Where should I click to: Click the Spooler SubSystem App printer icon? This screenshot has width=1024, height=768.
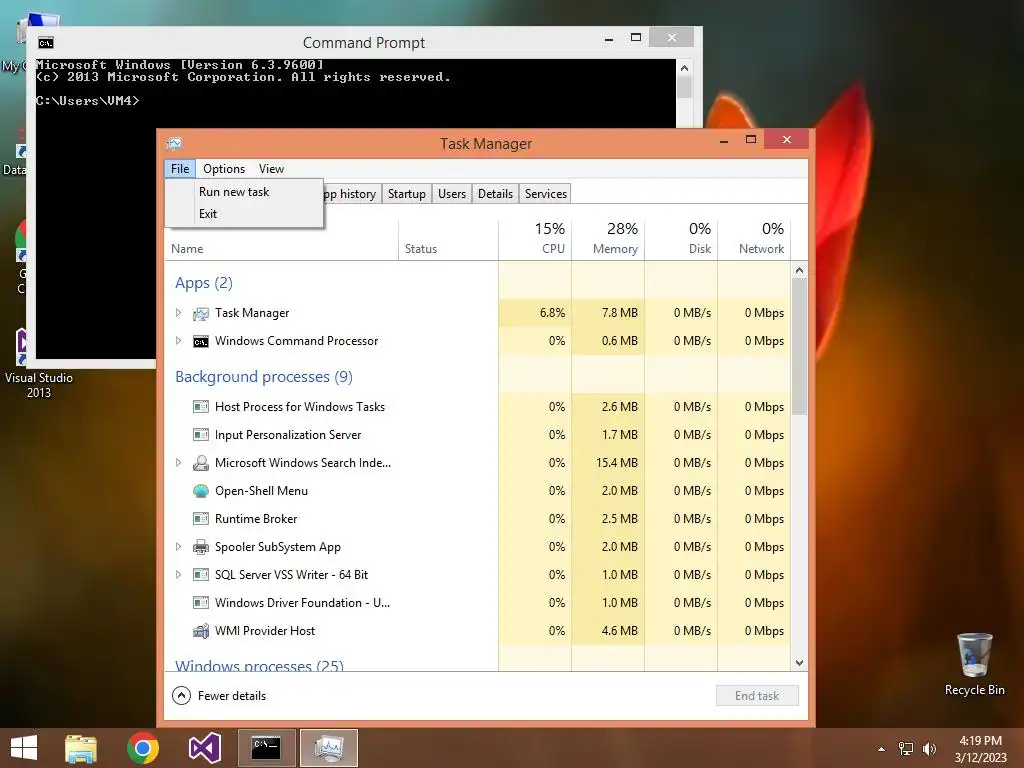pyautogui.click(x=200, y=547)
